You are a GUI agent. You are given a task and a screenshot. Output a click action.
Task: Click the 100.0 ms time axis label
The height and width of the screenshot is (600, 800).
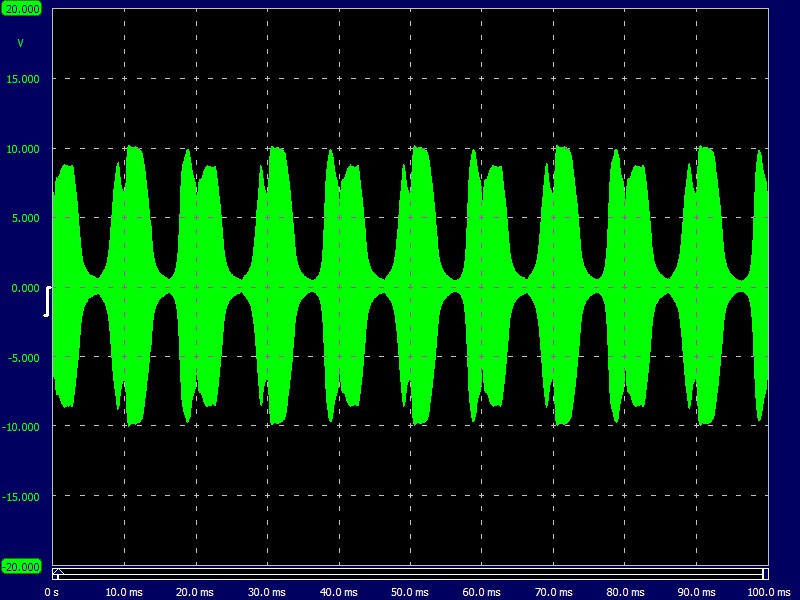(x=769, y=592)
